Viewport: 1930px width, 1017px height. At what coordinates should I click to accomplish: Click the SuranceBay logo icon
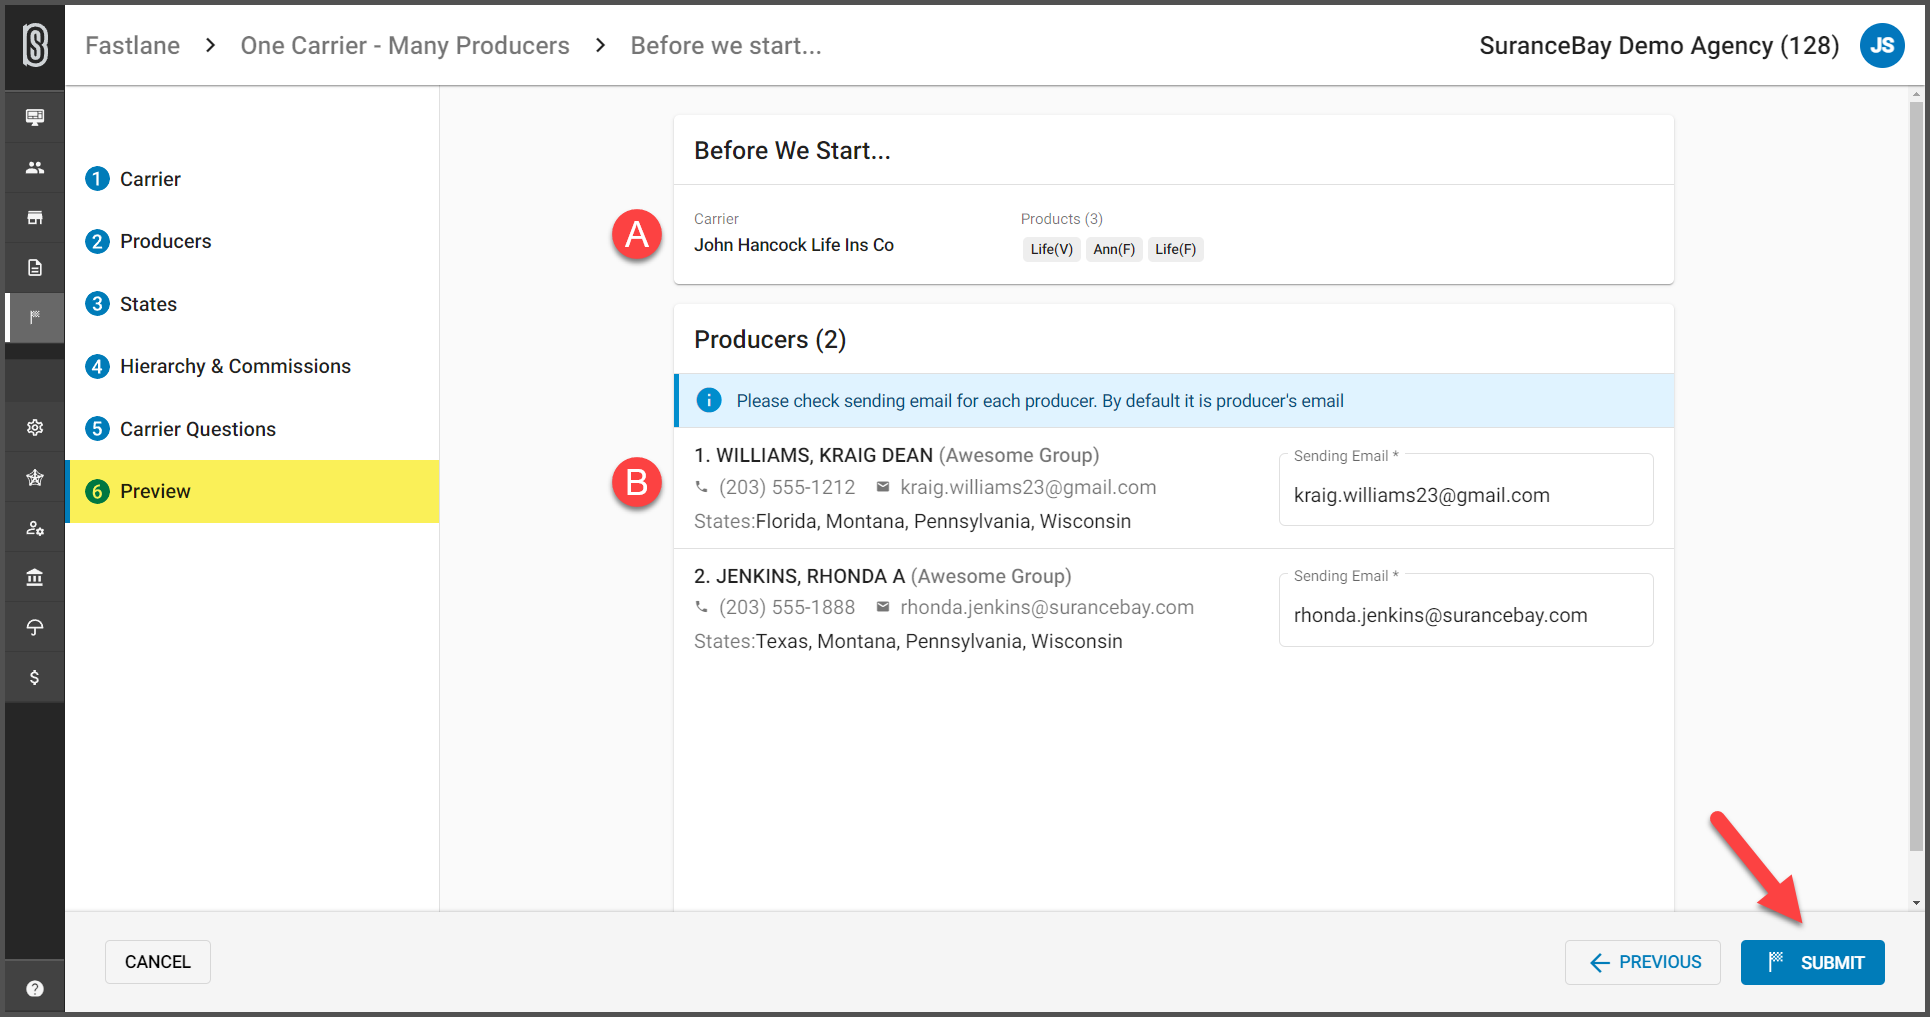pos(35,46)
